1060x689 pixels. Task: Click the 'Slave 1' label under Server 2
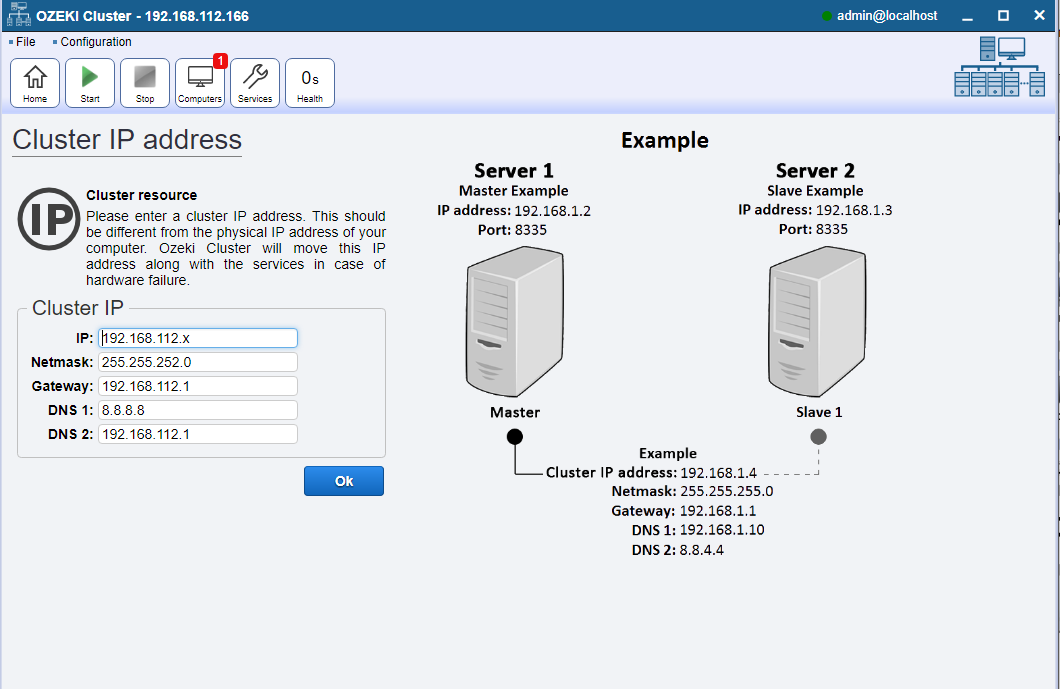819,412
